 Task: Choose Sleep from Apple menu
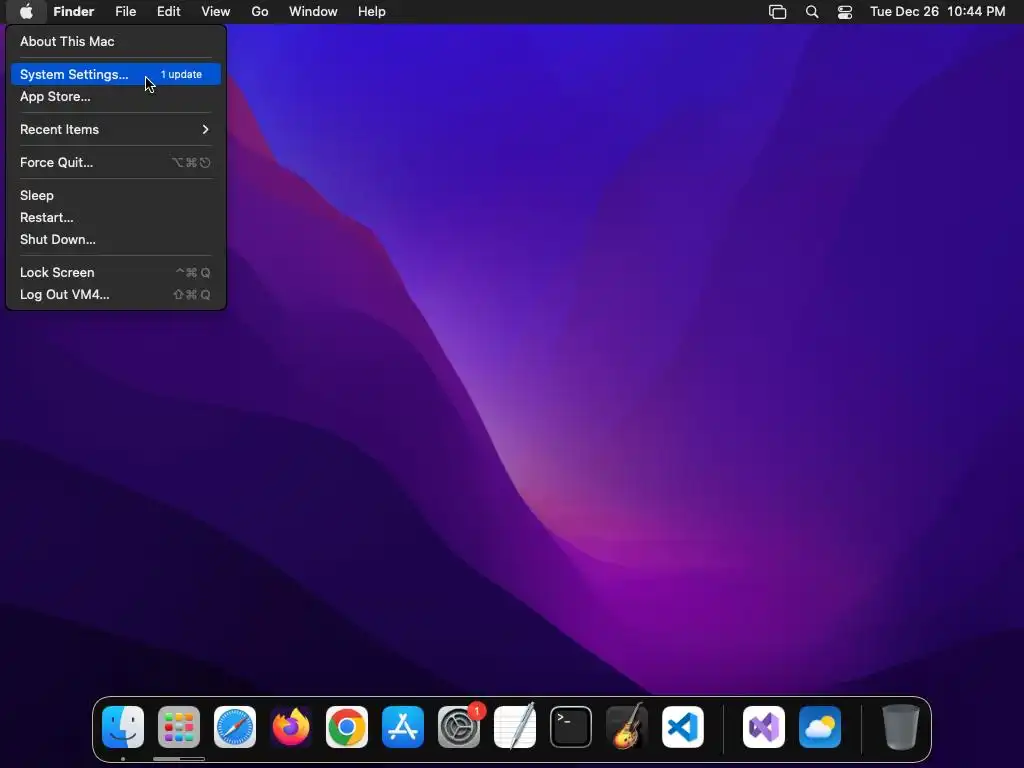pyautogui.click(x=116, y=195)
